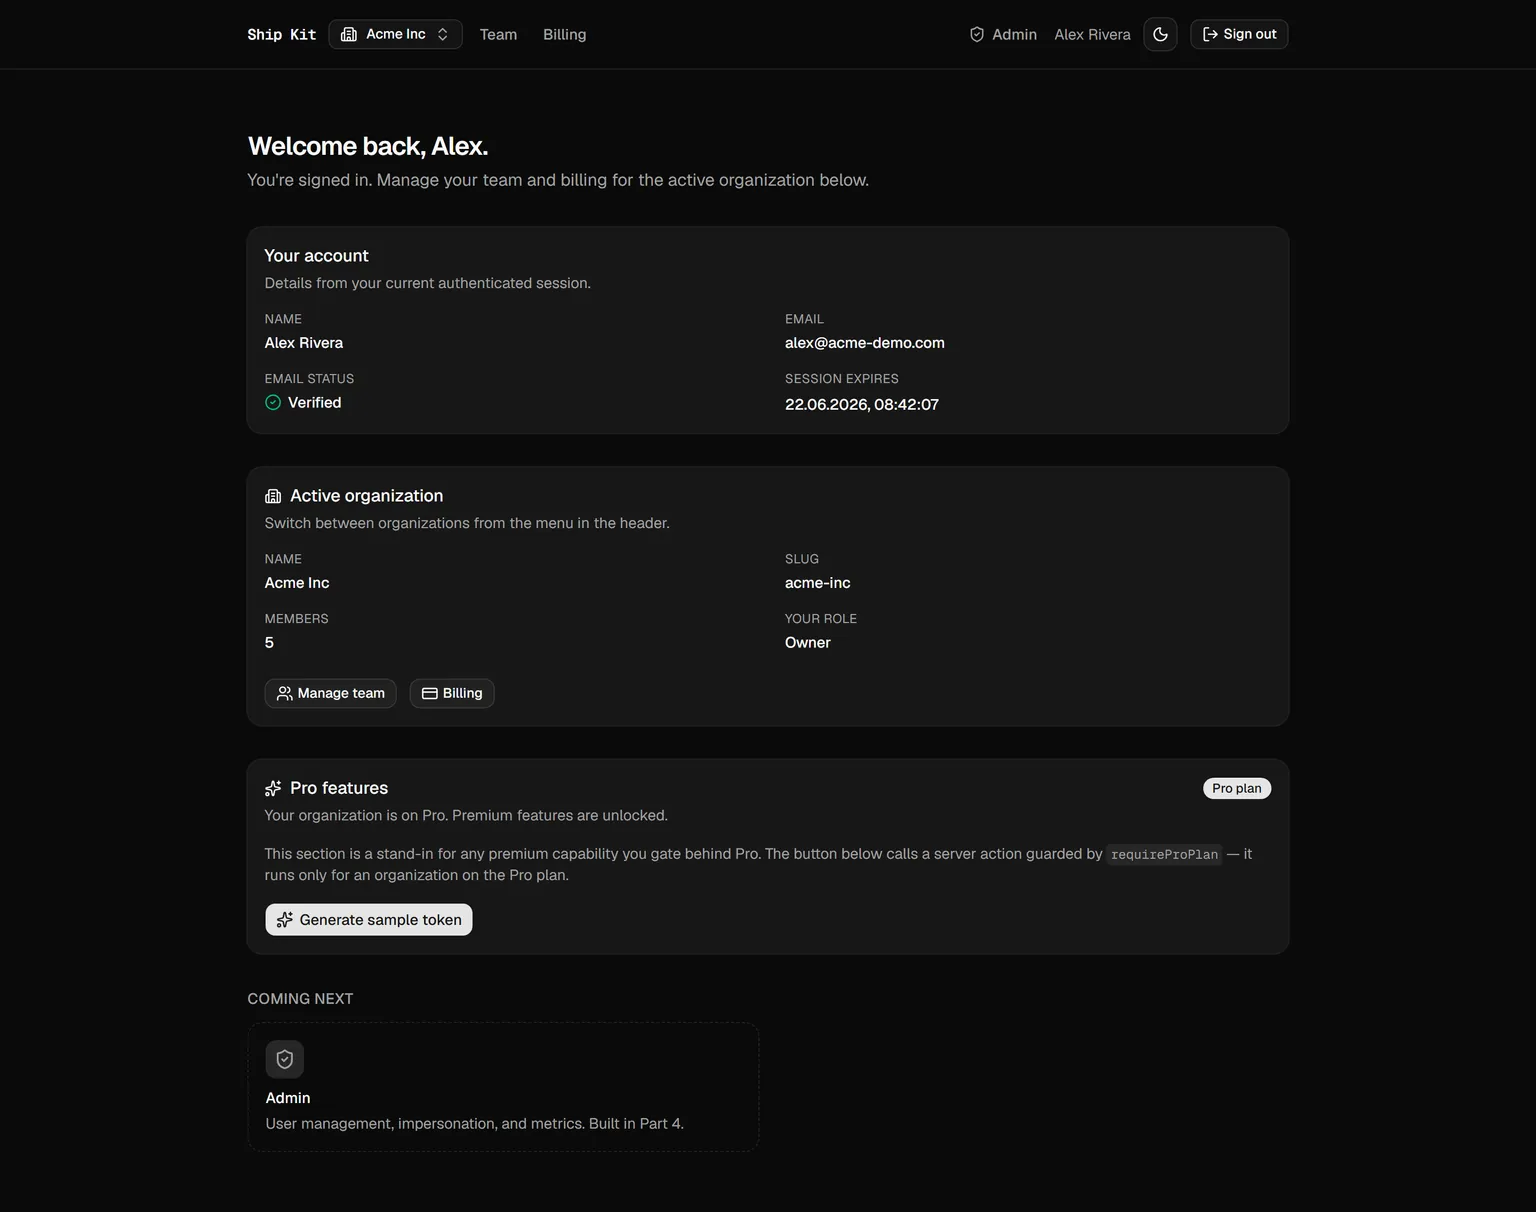Click the Your account card title
Image resolution: width=1536 pixels, height=1212 pixels.
[x=316, y=256]
